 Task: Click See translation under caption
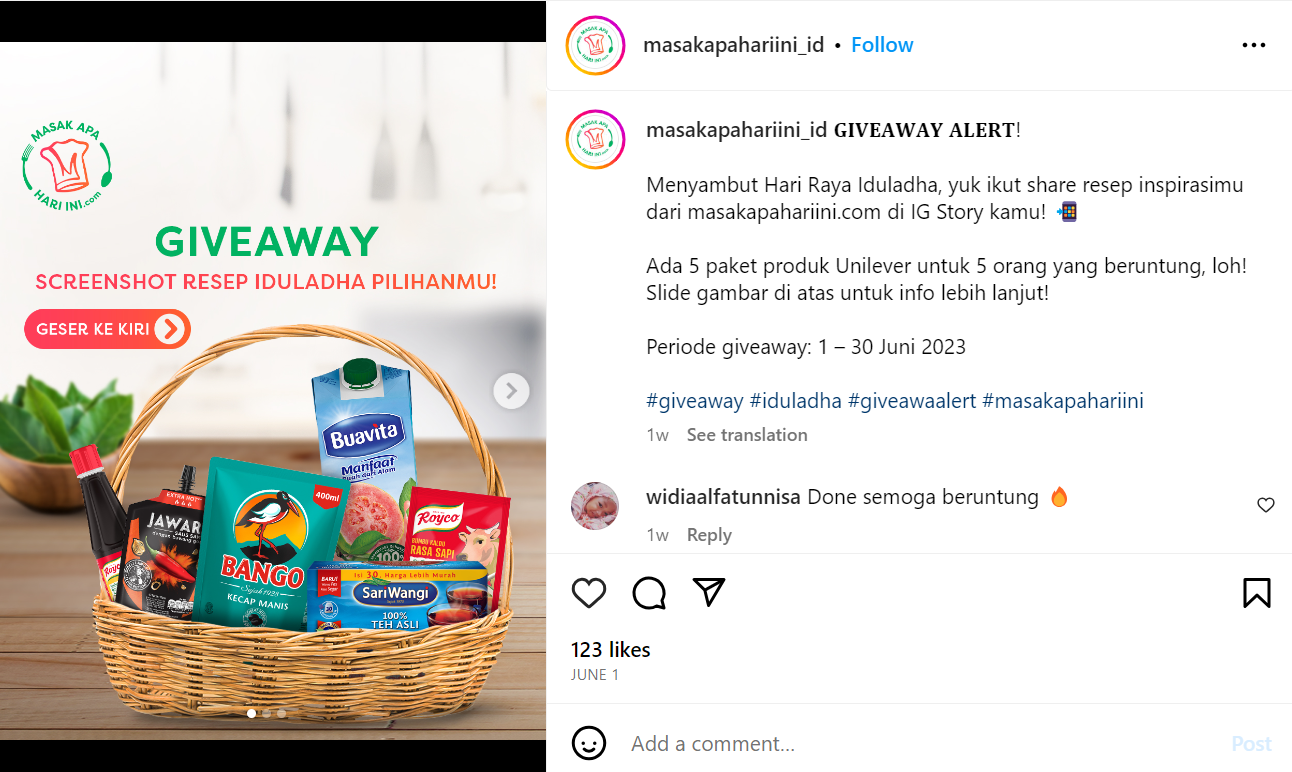click(x=747, y=435)
